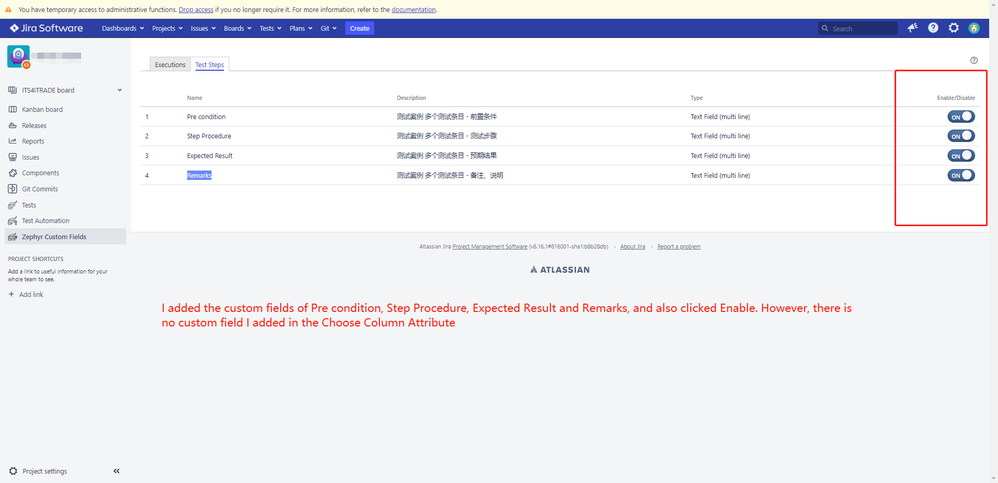Viewport: 998px width, 483px height.
Task: Disable the Pre condition field toggle
Action: pos(961,116)
